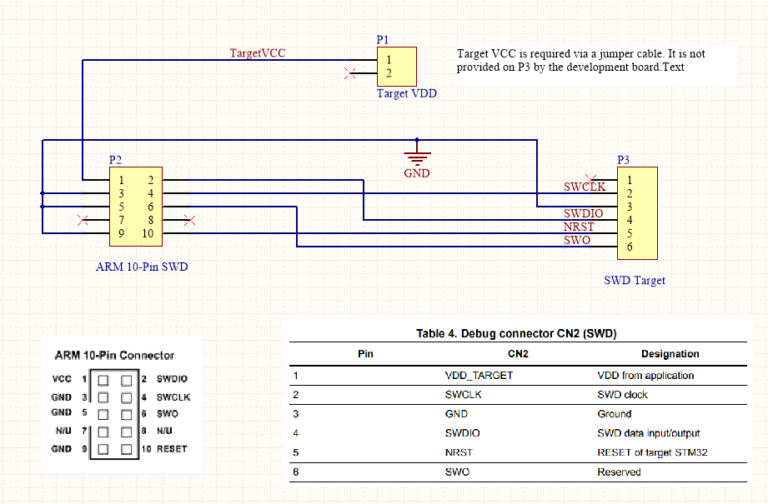Click the 'SWD clock' designation cell
Viewport: 768px width, 504px height.
pyautogui.click(x=622, y=395)
